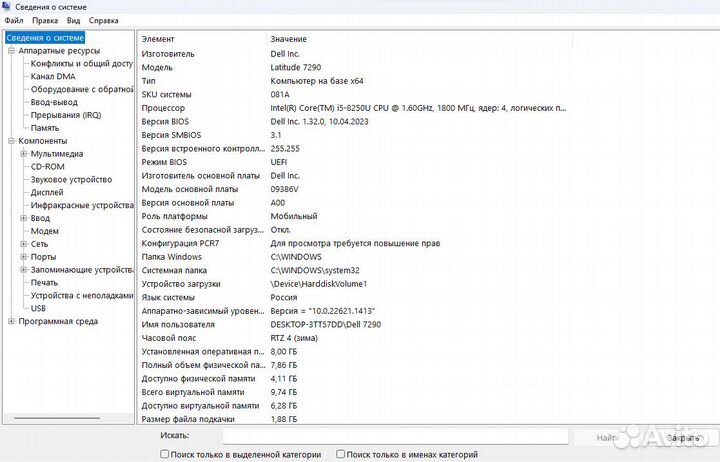720x462 pixels.
Task: Open the Вид menu
Action: pos(73,21)
